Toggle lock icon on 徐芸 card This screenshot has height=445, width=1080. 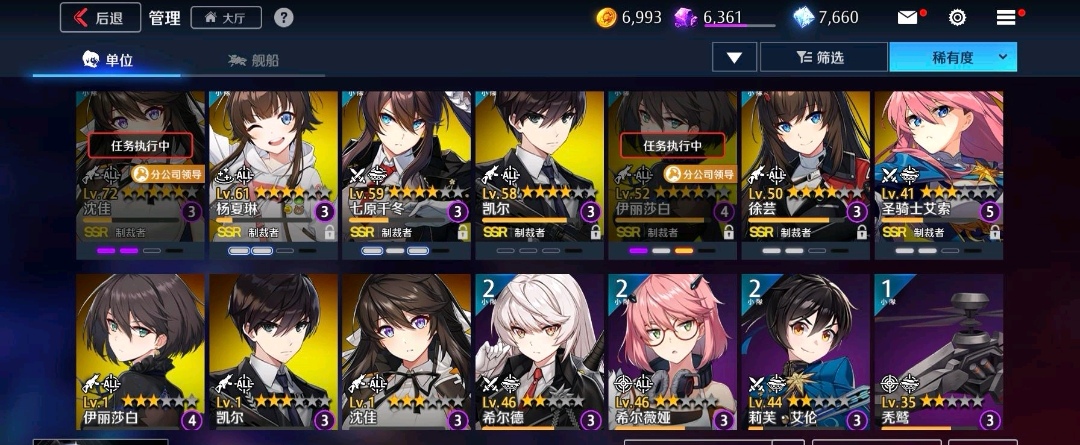[x=861, y=233]
